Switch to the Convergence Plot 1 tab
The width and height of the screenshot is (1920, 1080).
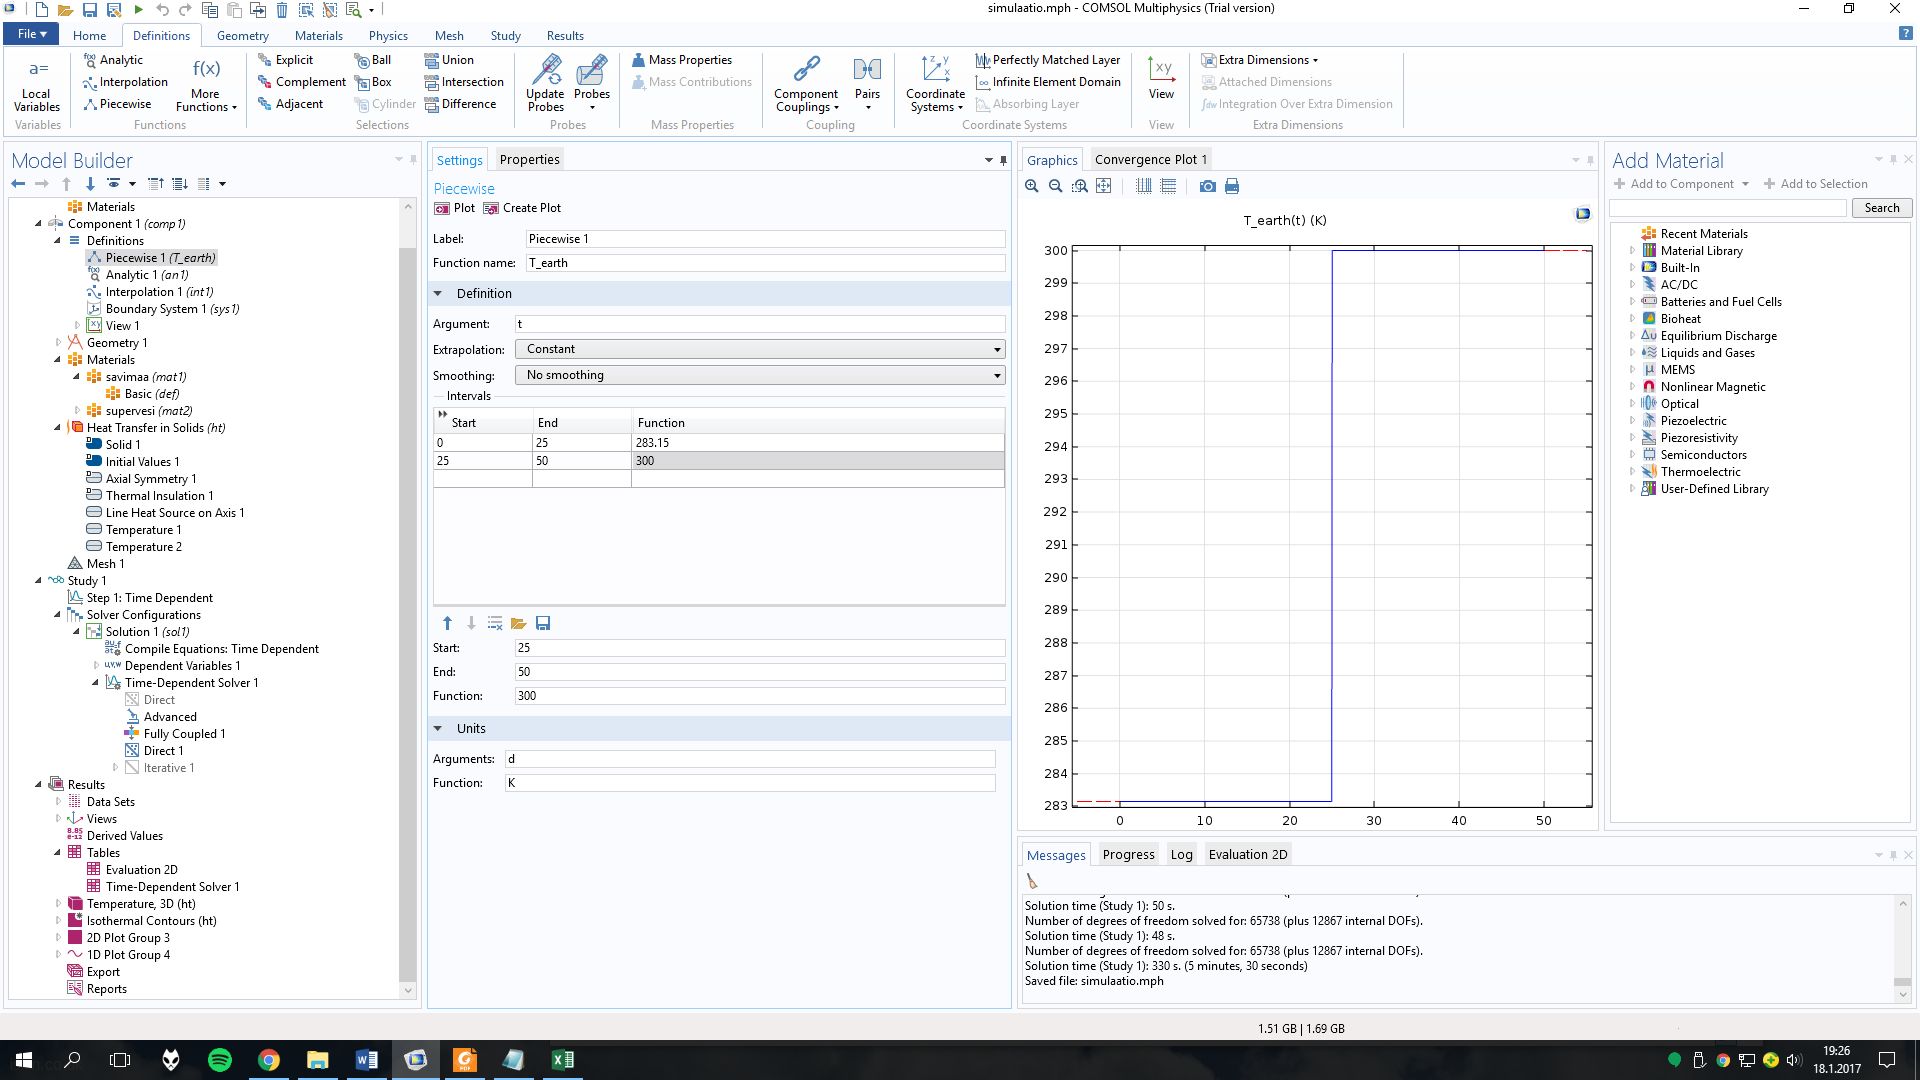(x=1150, y=159)
